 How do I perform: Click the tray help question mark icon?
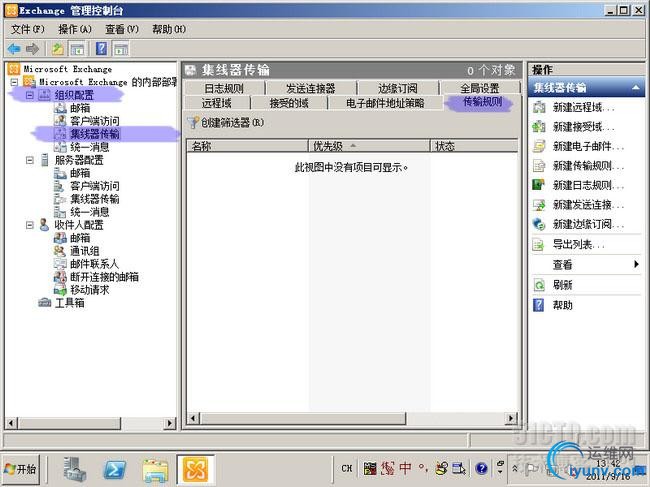coord(481,468)
